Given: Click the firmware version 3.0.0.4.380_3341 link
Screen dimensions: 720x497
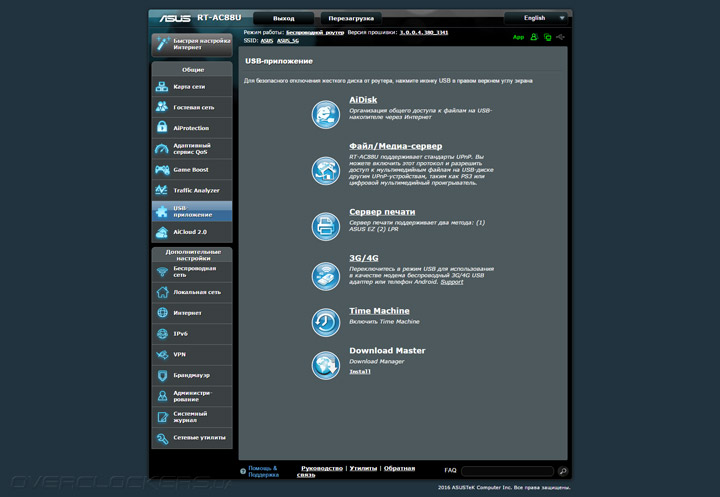Looking at the screenshot, I should tap(424, 33).
